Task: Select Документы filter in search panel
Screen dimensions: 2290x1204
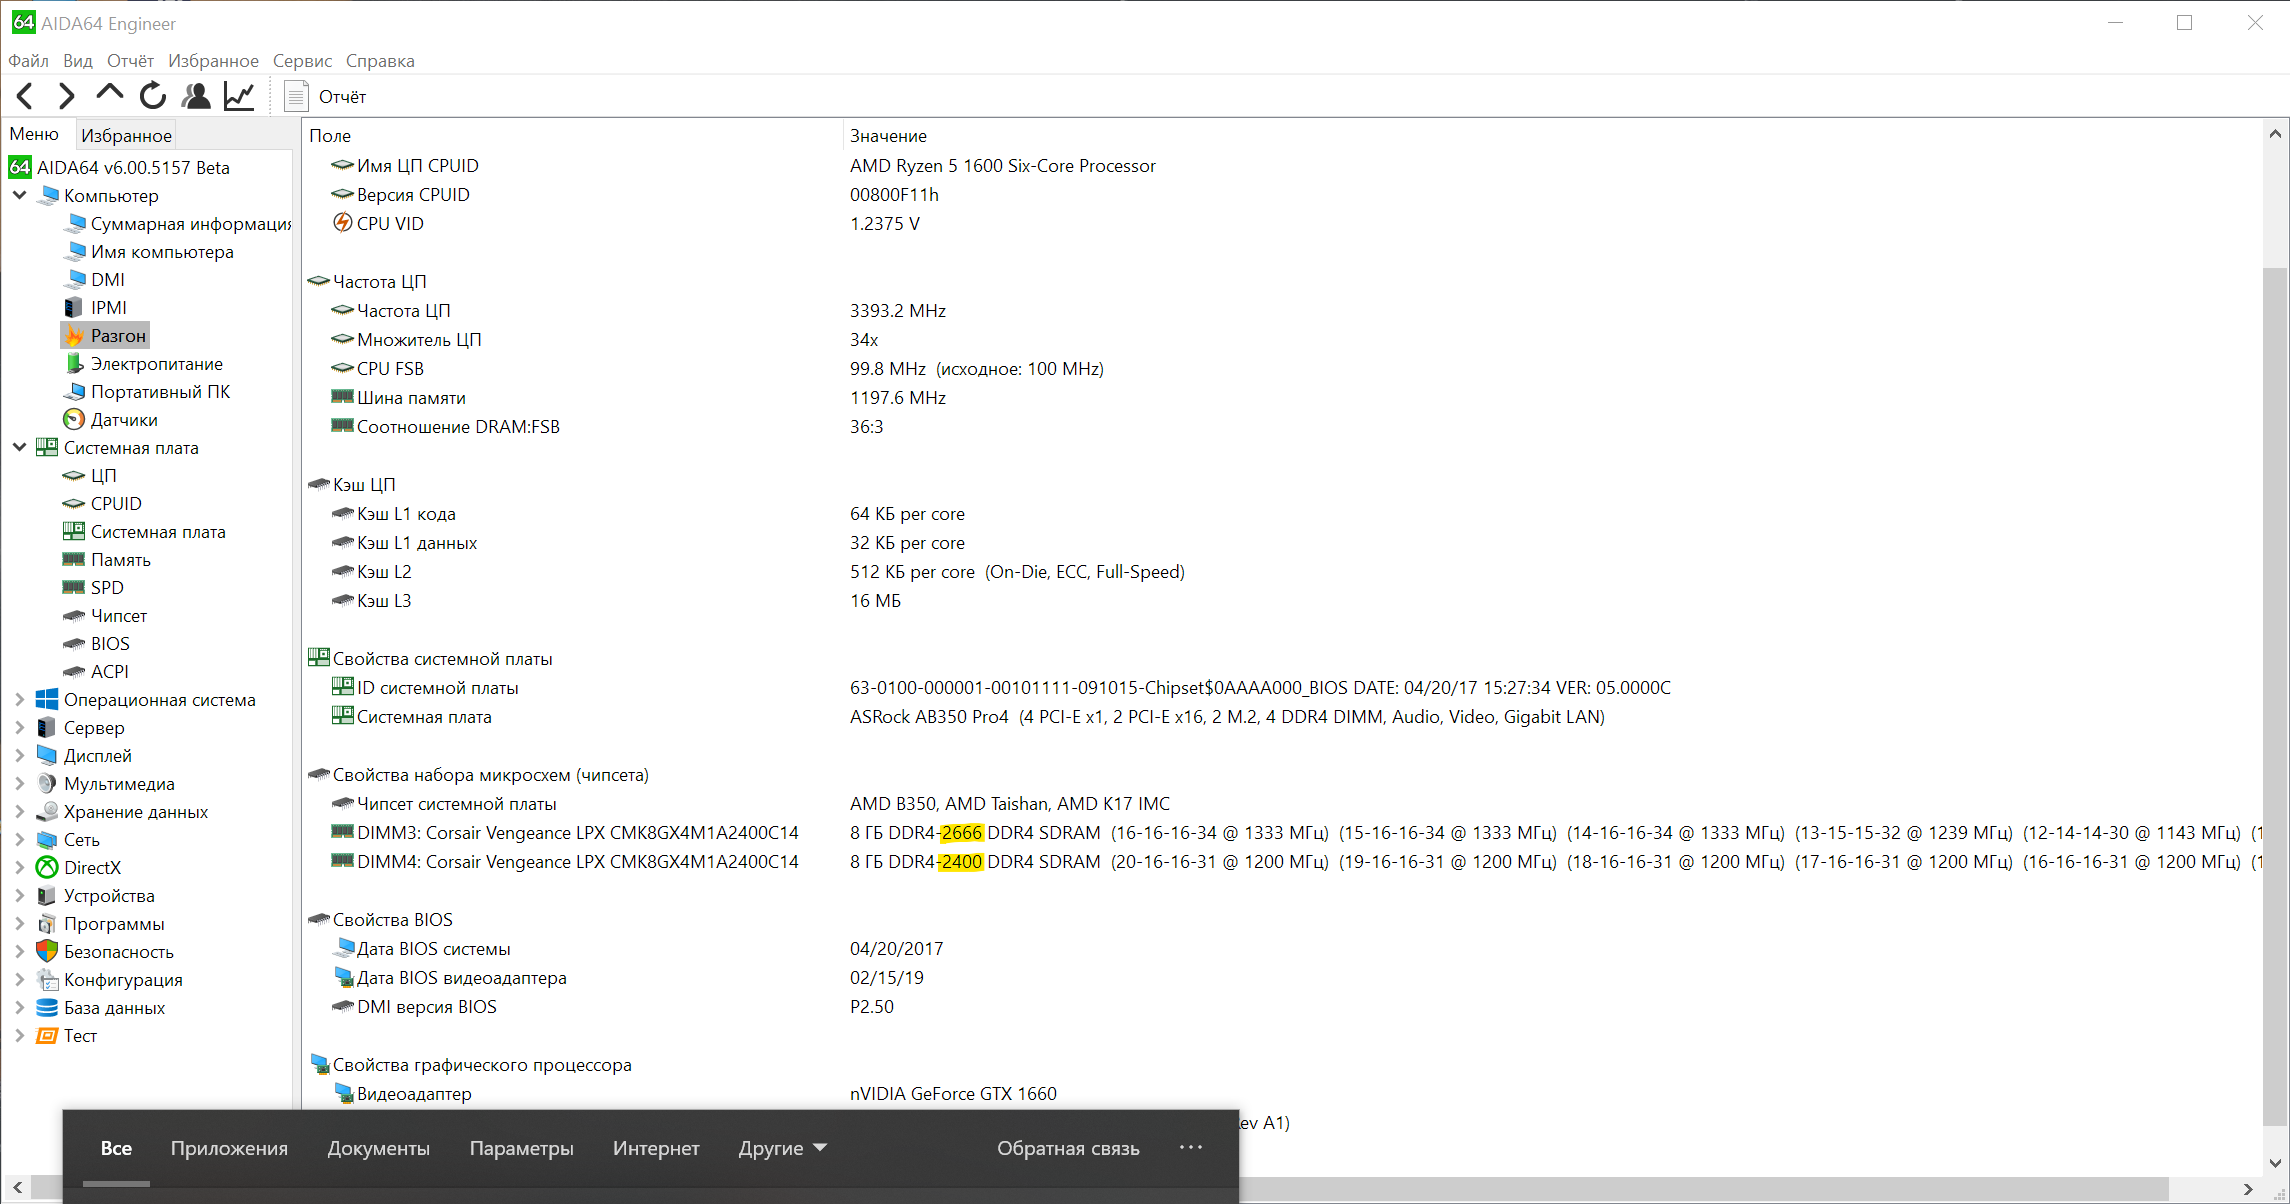Action: click(x=378, y=1148)
